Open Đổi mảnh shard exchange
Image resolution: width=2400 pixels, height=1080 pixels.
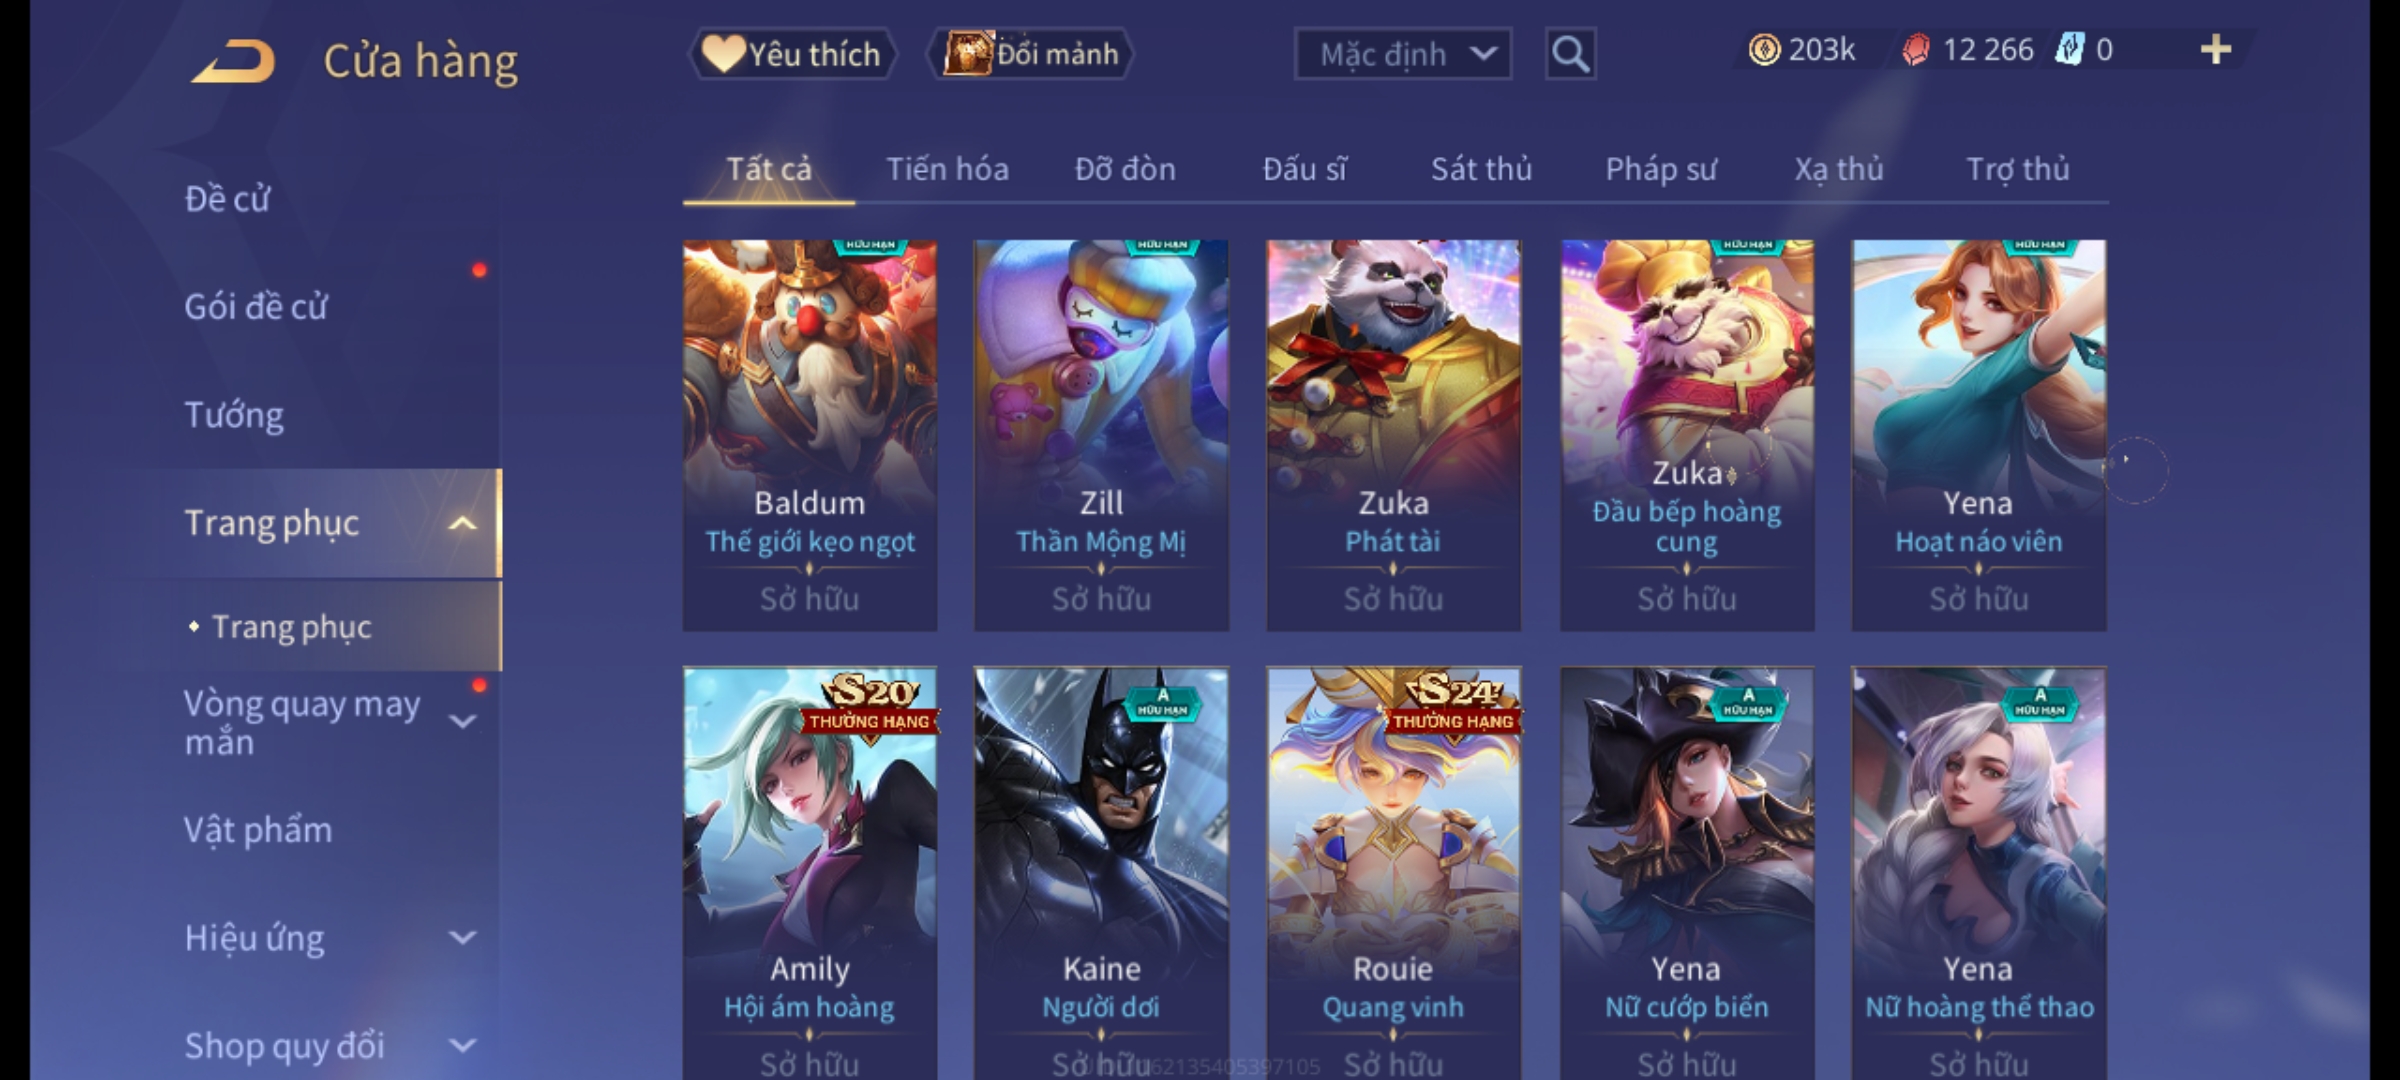[1031, 54]
